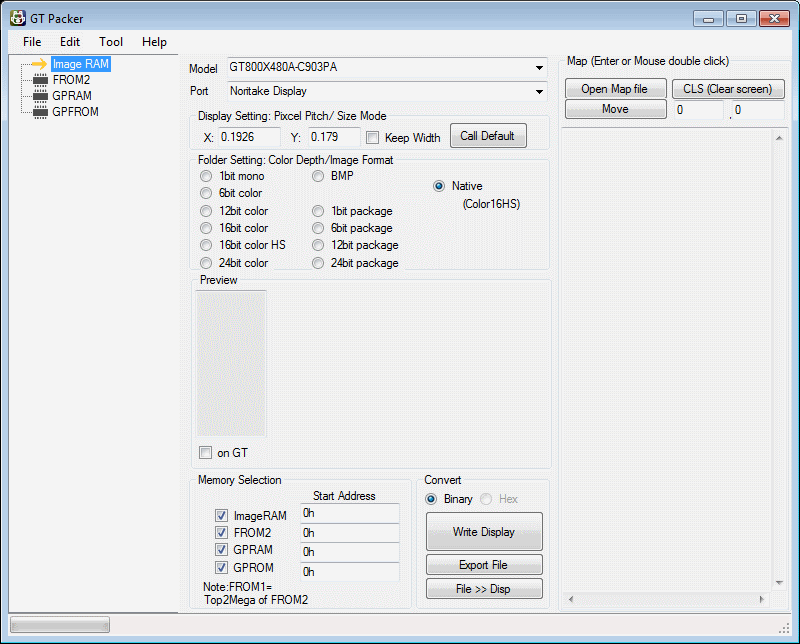Click the GPRAM memory chip icon

click(x=39, y=96)
